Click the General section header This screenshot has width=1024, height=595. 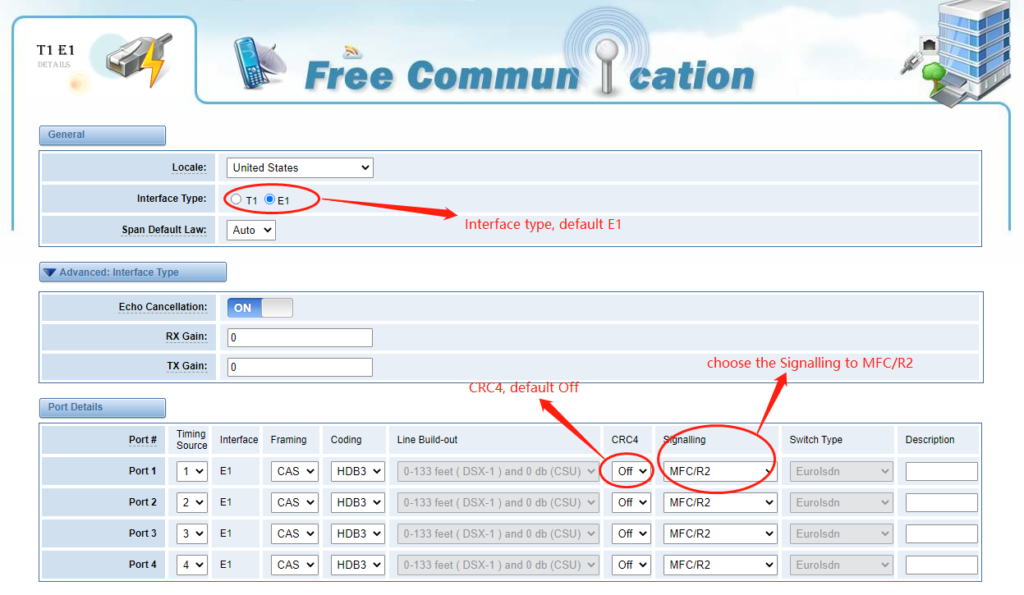pyautogui.click(x=102, y=135)
